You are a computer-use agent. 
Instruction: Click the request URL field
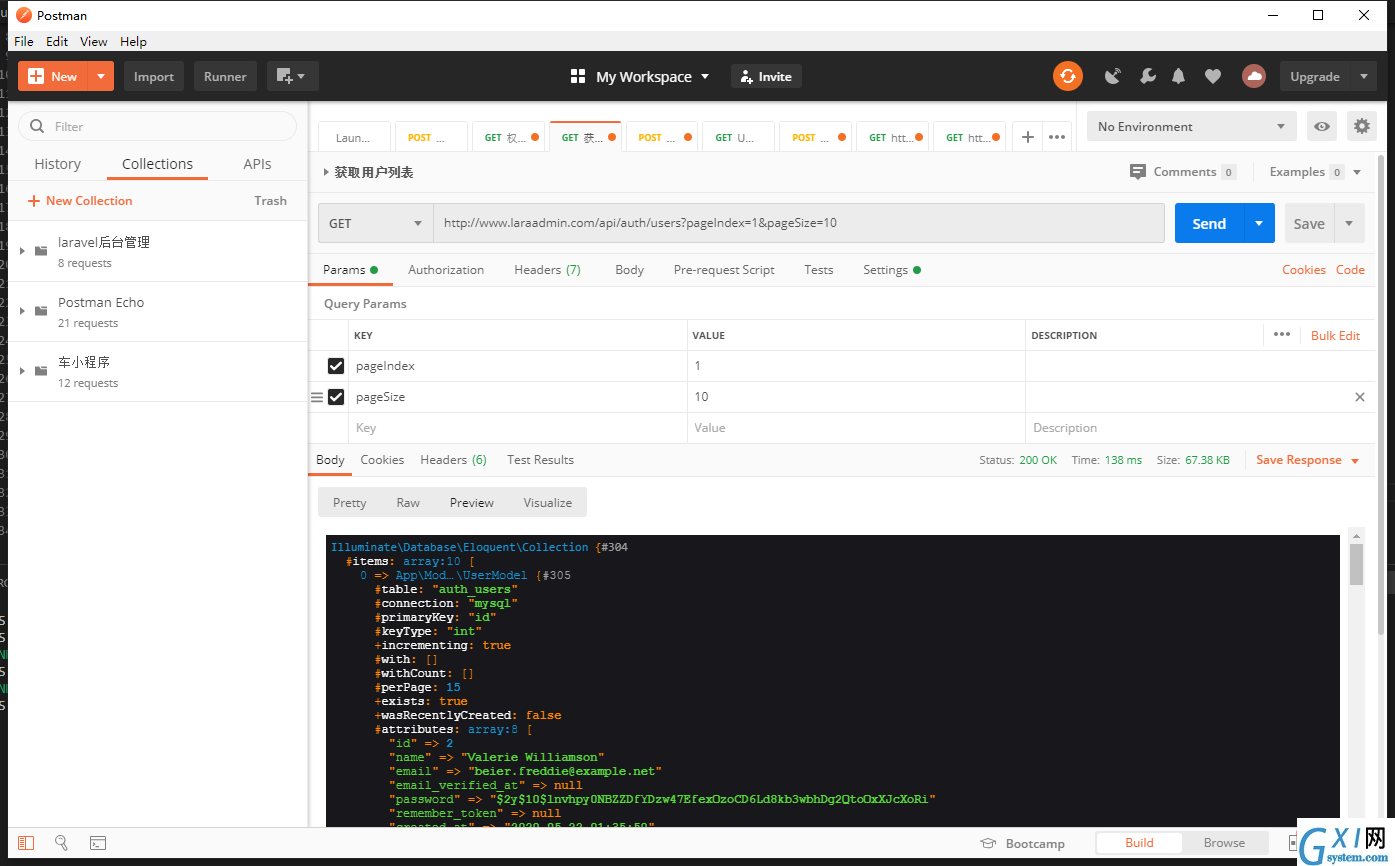click(x=799, y=223)
